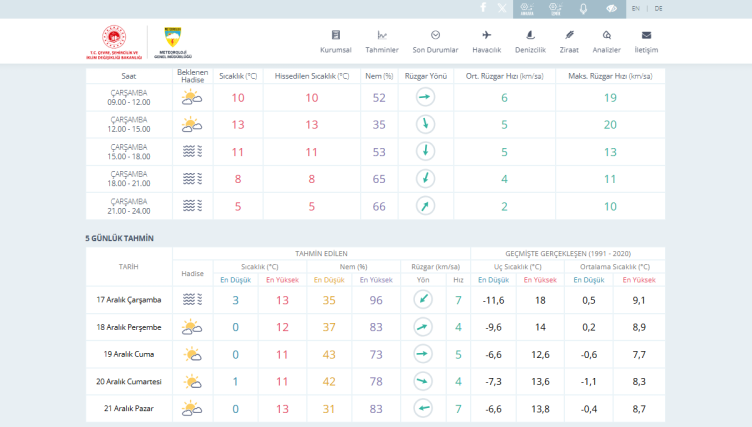Expand the Tahminler menu
The image size is (752, 427).
click(x=381, y=41)
